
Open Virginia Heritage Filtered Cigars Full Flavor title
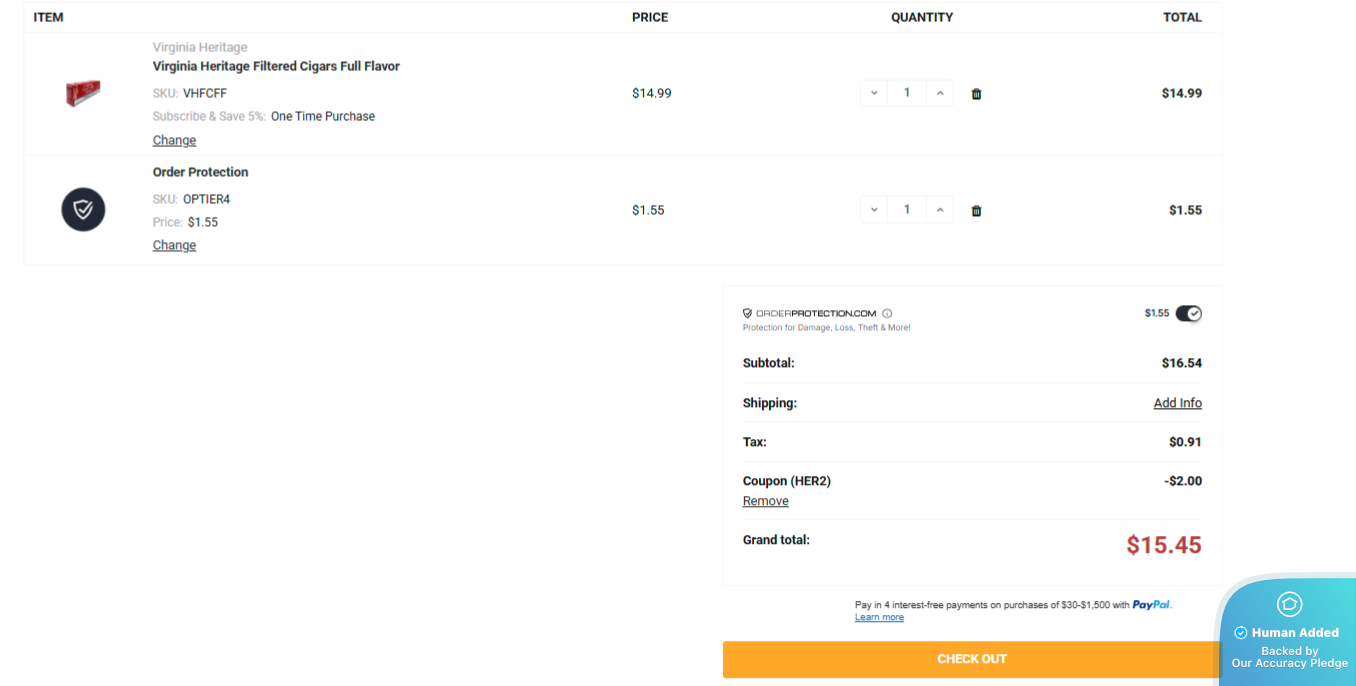coord(276,66)
